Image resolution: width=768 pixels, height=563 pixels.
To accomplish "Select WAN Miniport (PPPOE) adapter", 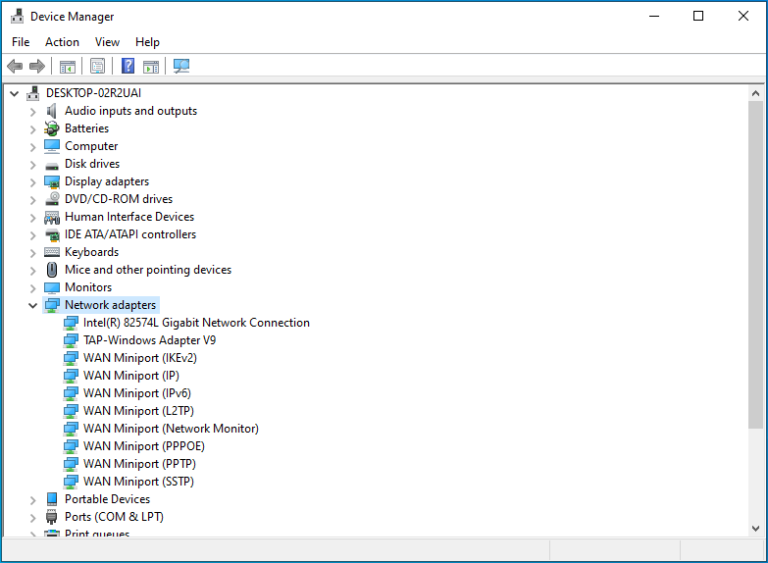I will [144, 446].
